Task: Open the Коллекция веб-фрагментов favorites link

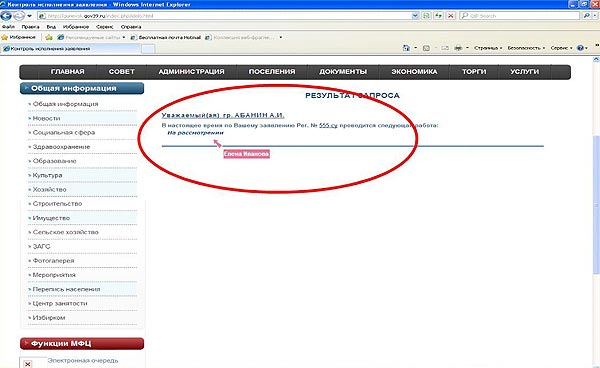Action: tap(240, 37)
